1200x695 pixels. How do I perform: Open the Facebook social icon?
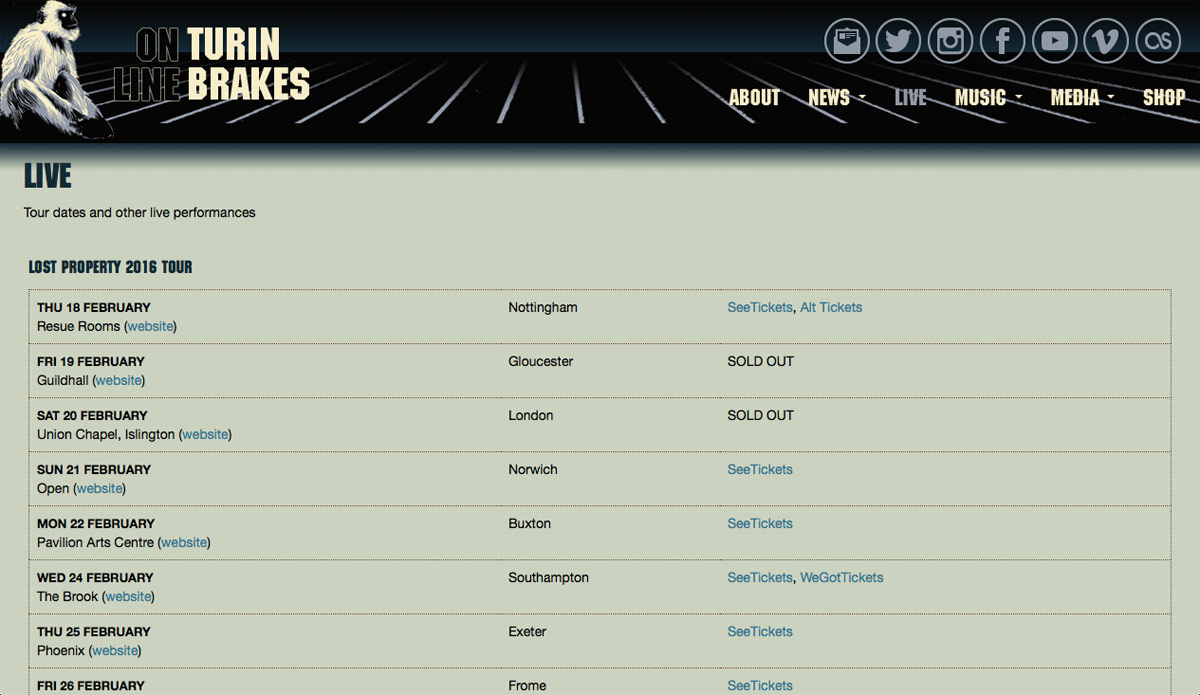(x=1003, y=41)
